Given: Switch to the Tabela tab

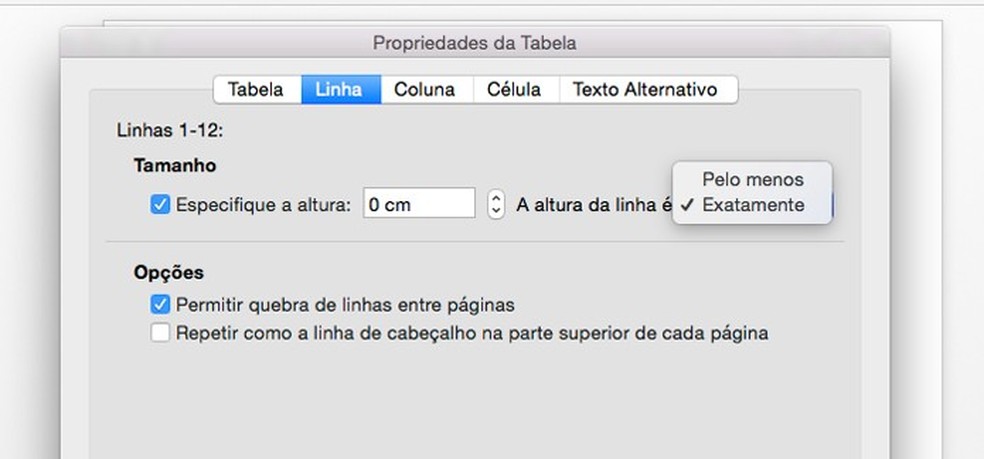Looking at the screenshot, I should pos(256,89).
